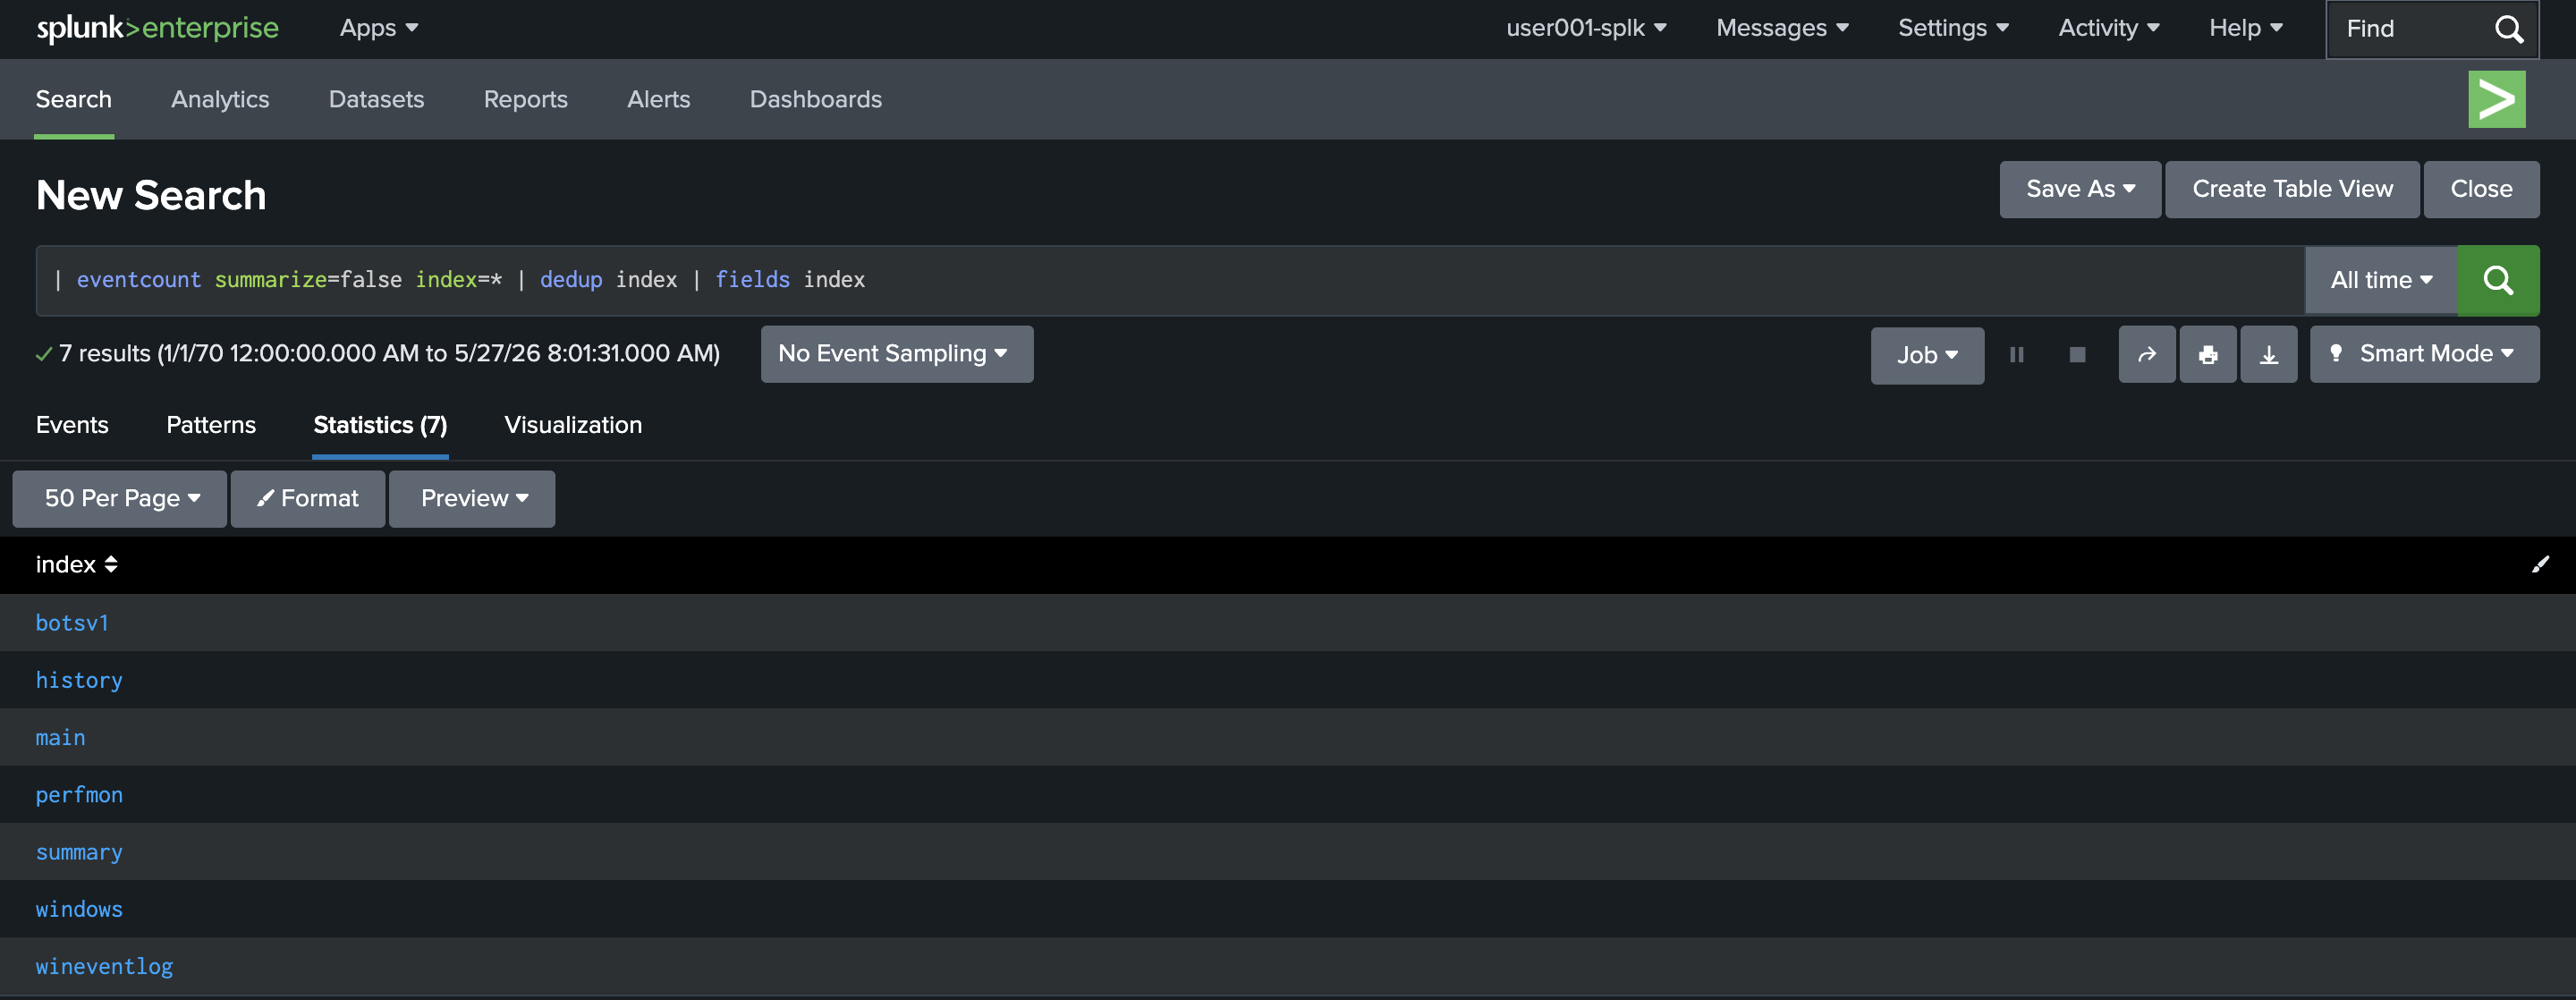Click the perfmon index value

point(79,795)
